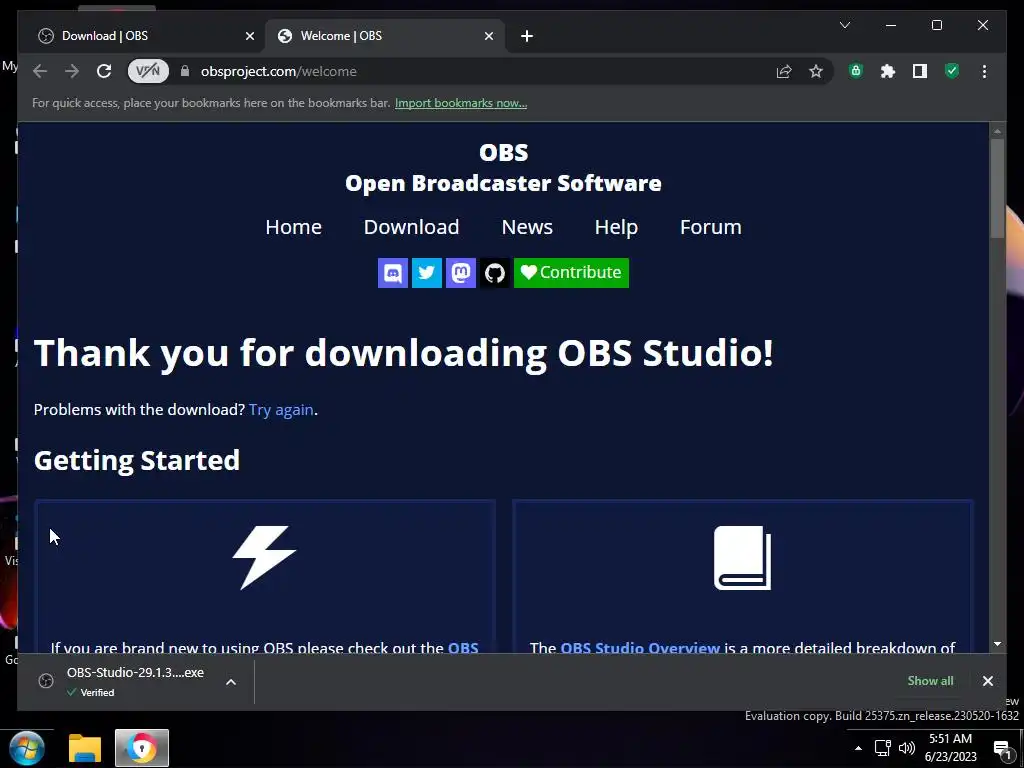Click the browser forward arrow
Viewport: 1024px width, 768px height.
click(x=72, y=71)
